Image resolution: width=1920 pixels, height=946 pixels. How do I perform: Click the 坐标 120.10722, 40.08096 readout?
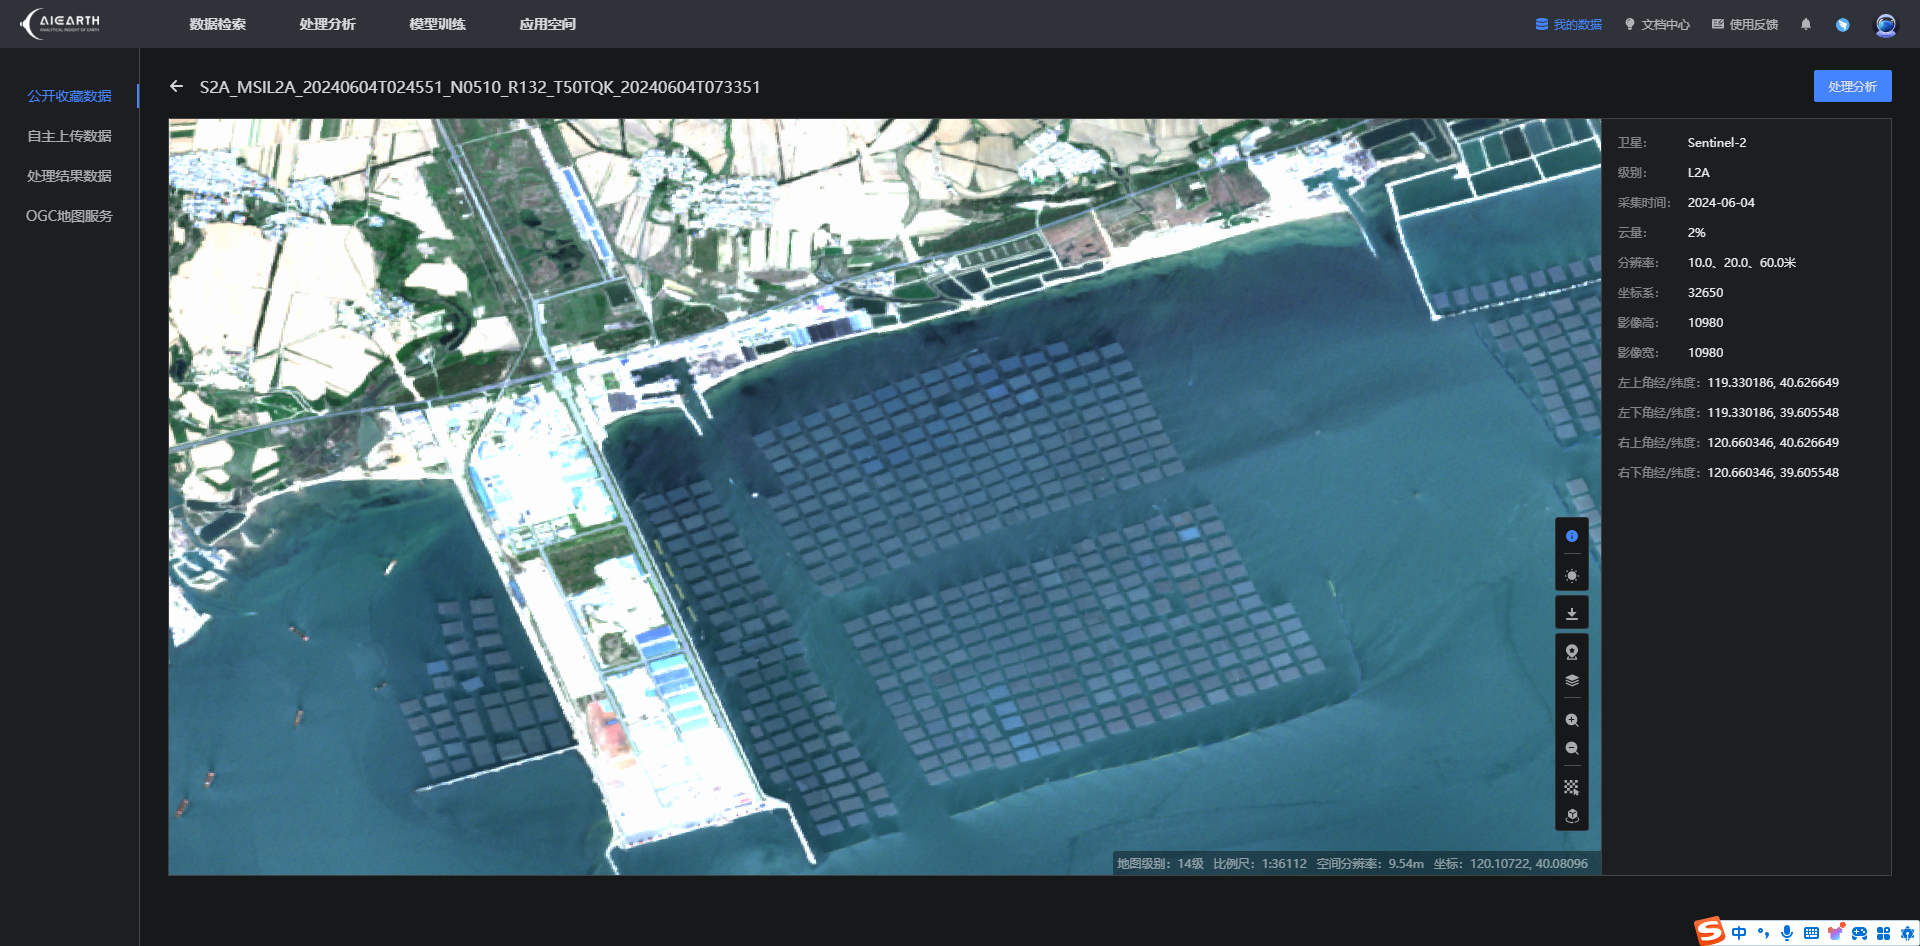[1511, 864]
